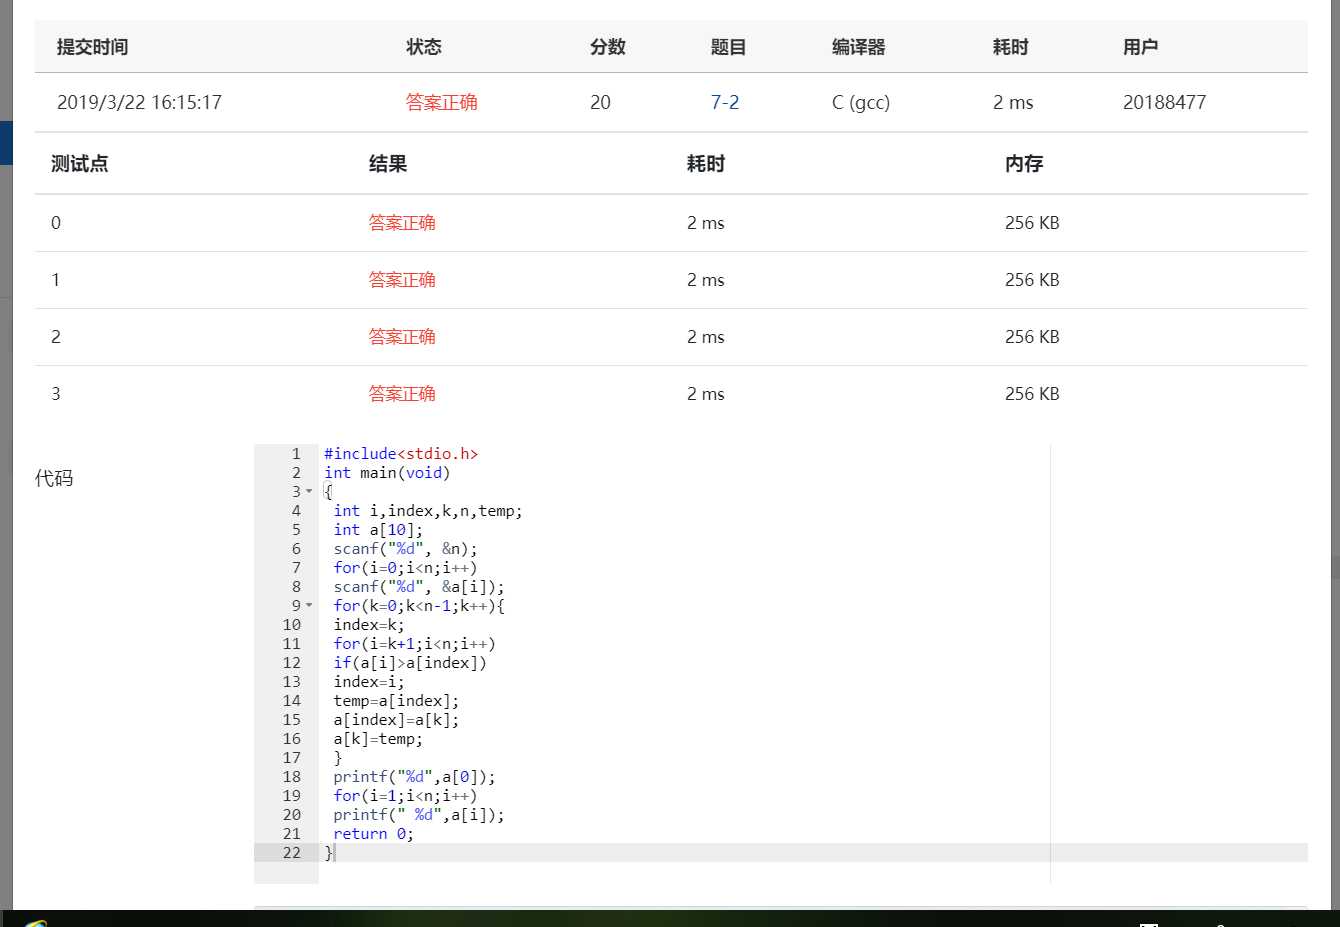Click the return 0; line
This screenshot has height=927, width=1340.
click(373, 834)
